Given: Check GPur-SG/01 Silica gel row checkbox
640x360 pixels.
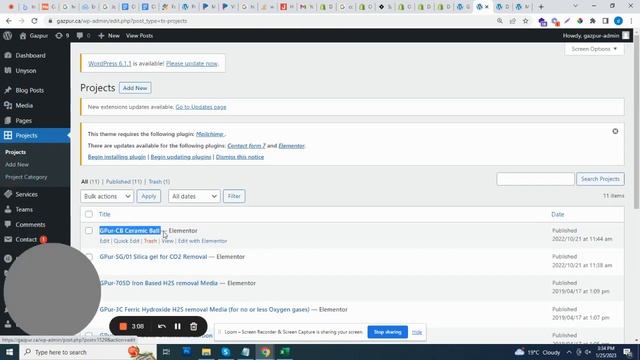Looking at the screenshot, I should [89, 257].
